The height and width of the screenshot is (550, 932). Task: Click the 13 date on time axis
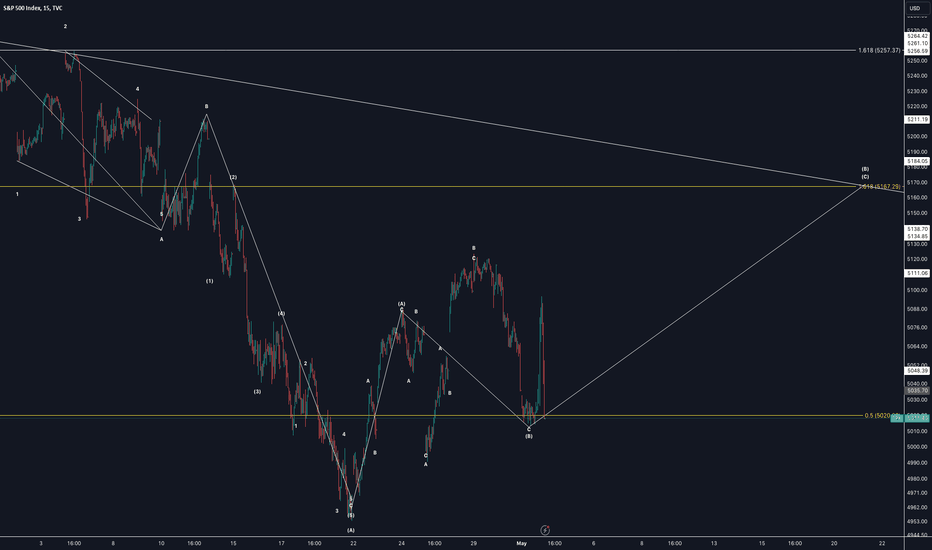point(714,543)
